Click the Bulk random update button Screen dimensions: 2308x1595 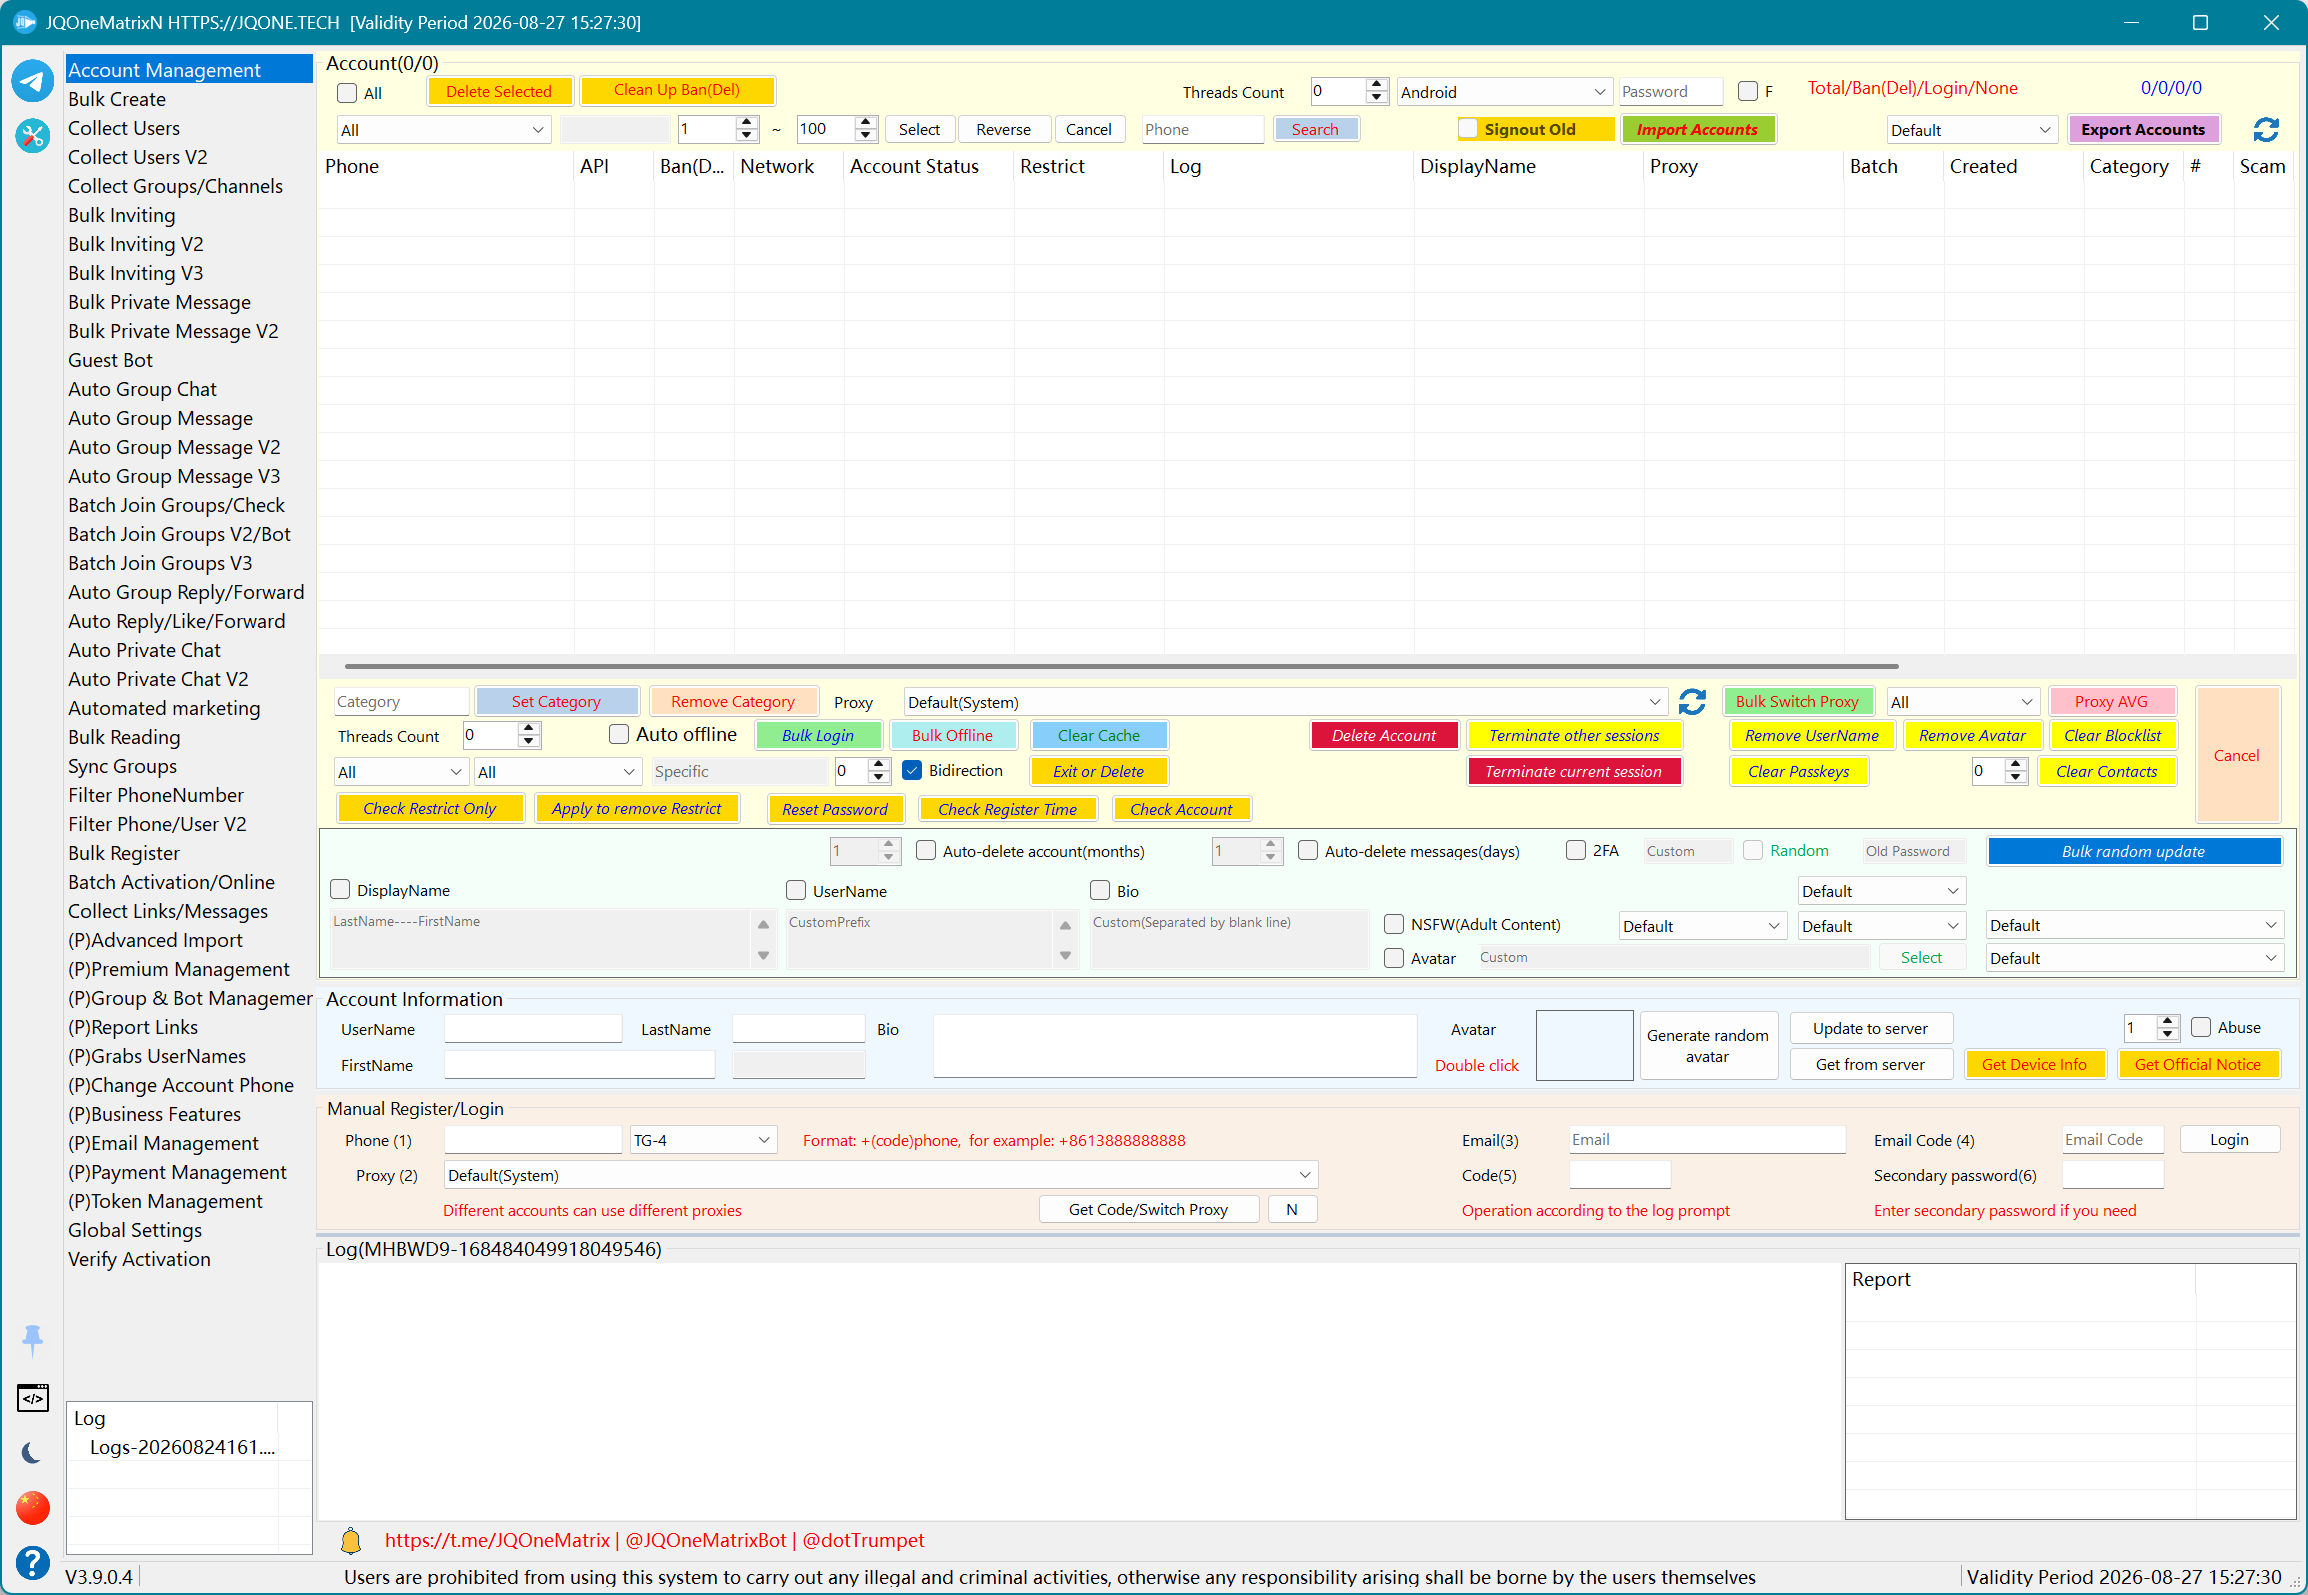tap(2133, 851)
